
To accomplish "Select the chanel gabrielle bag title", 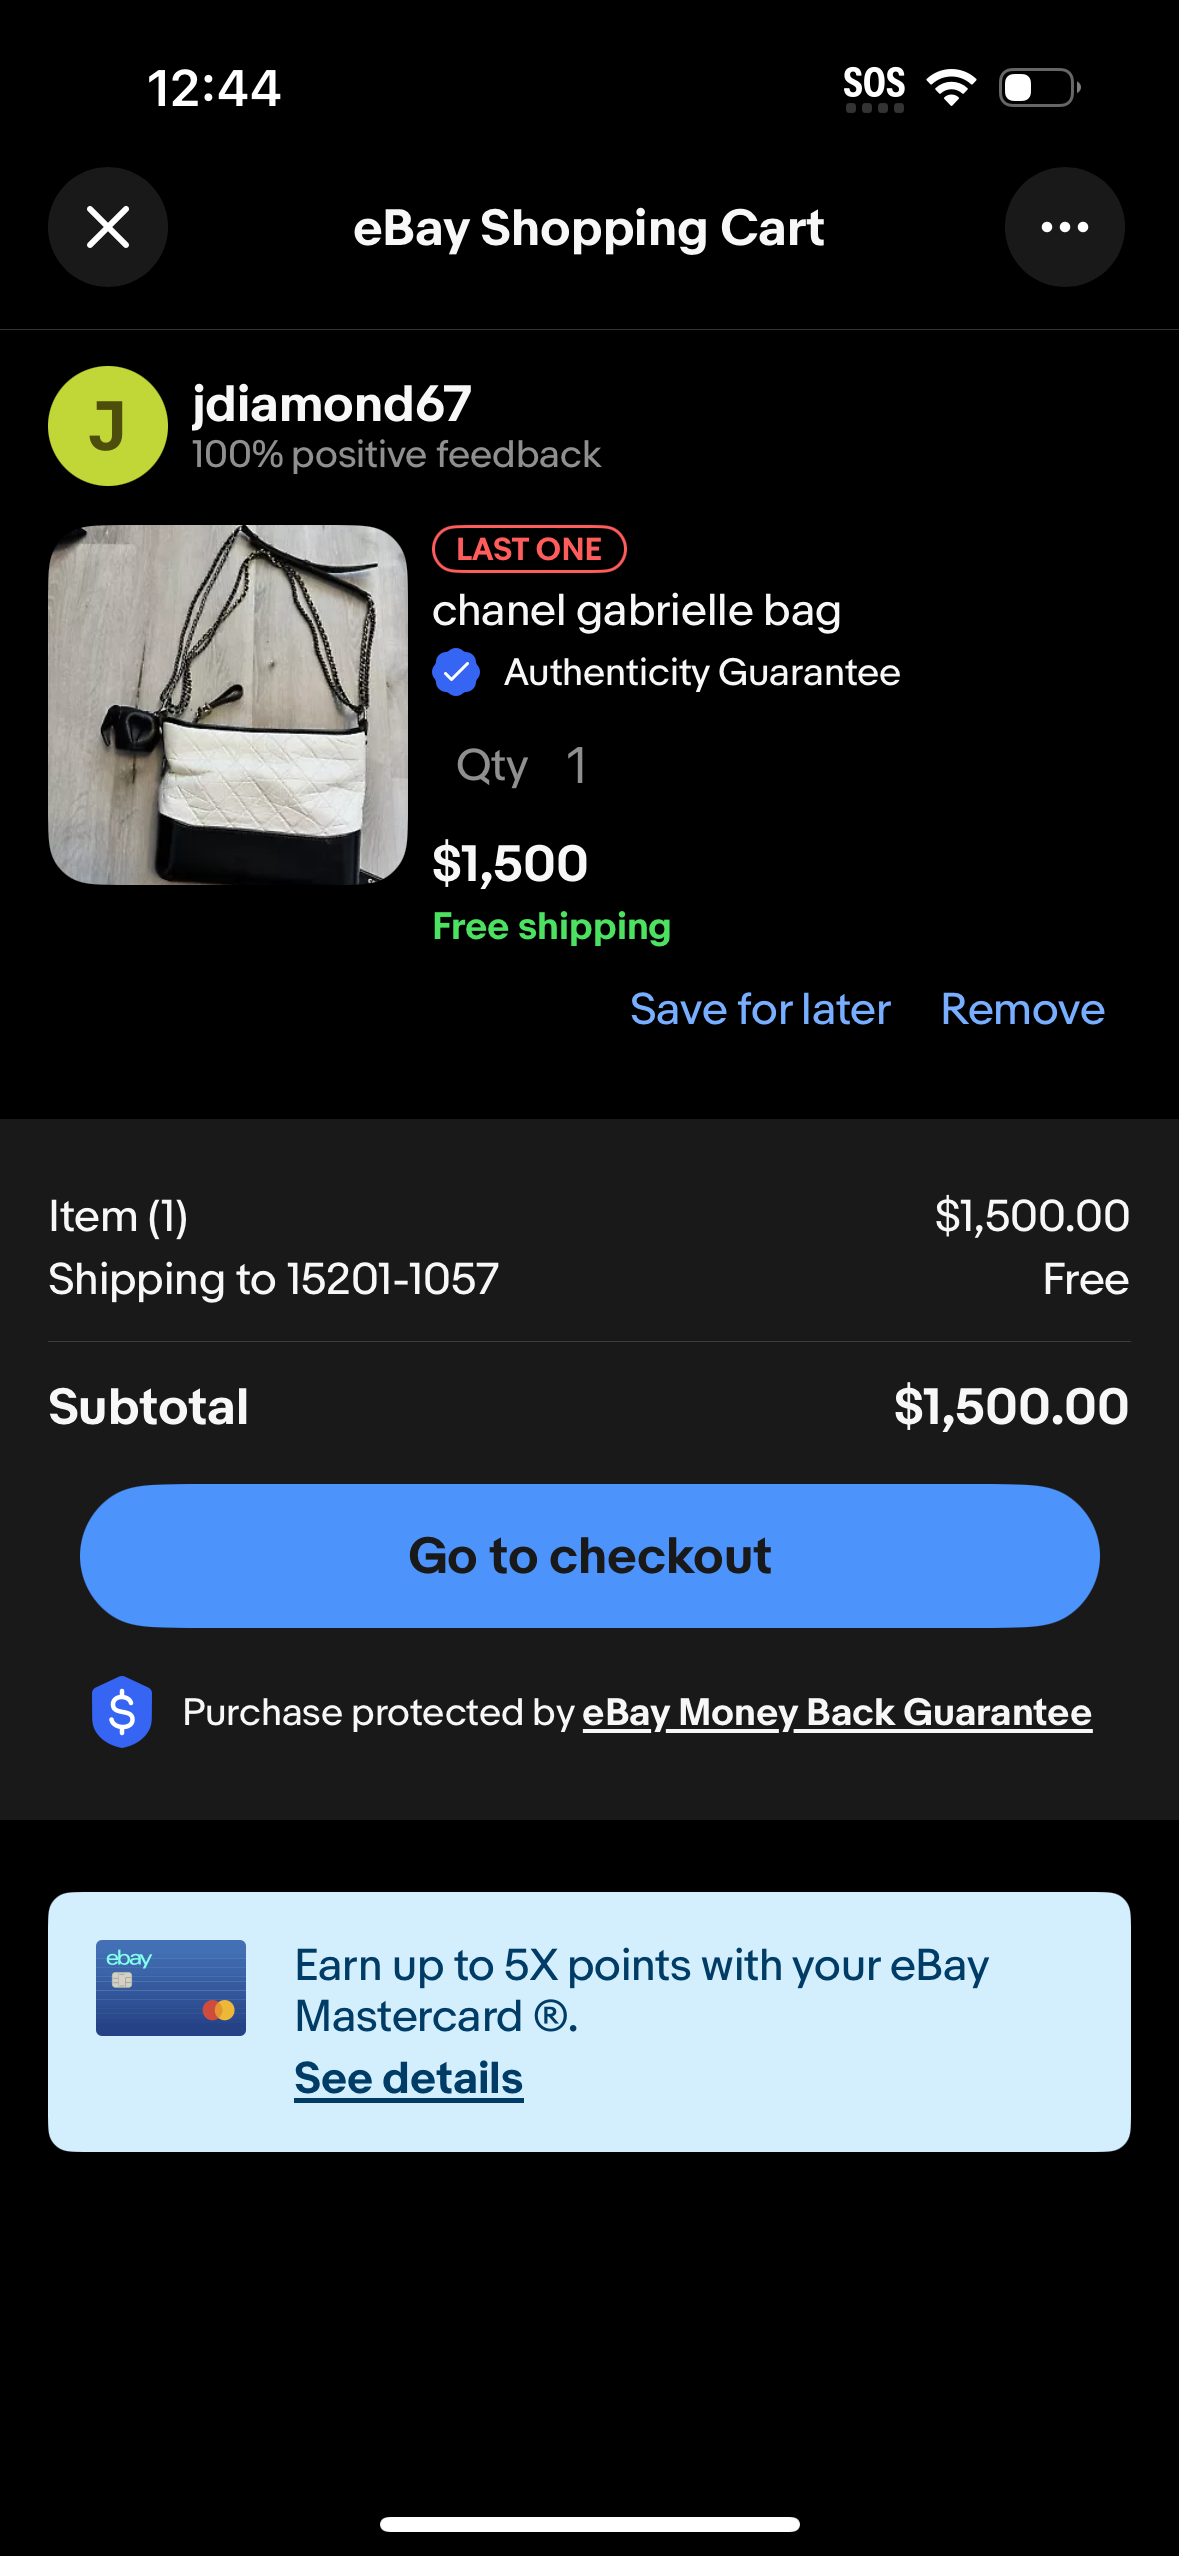I will point(637,609).
